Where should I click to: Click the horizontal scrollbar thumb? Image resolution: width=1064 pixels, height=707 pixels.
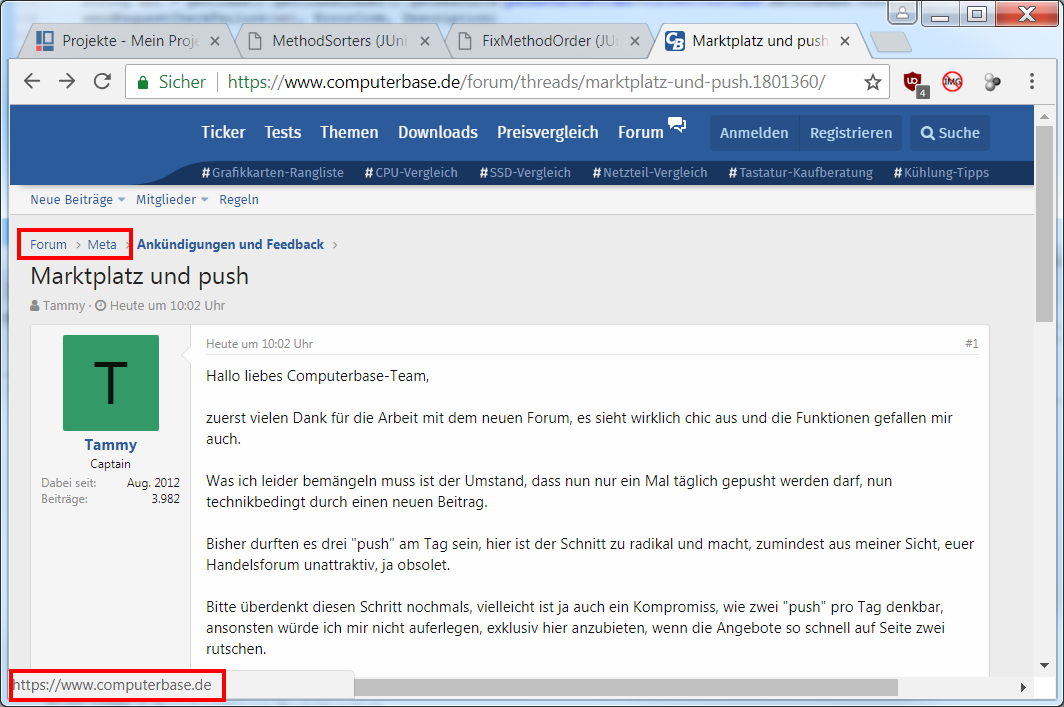(626, 687)
